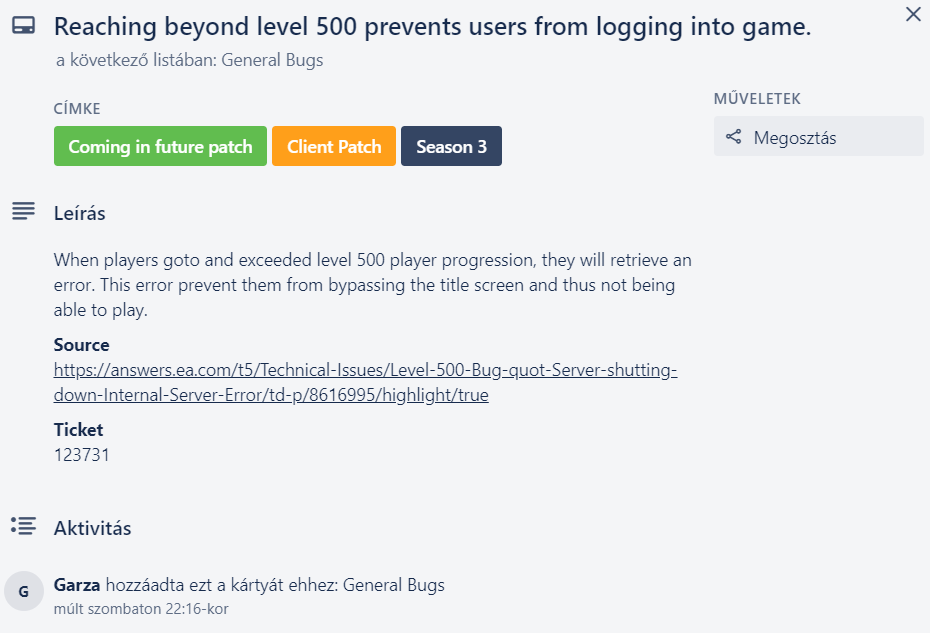
Task: Click the Garza username in activity
Action: click(77, 585)
